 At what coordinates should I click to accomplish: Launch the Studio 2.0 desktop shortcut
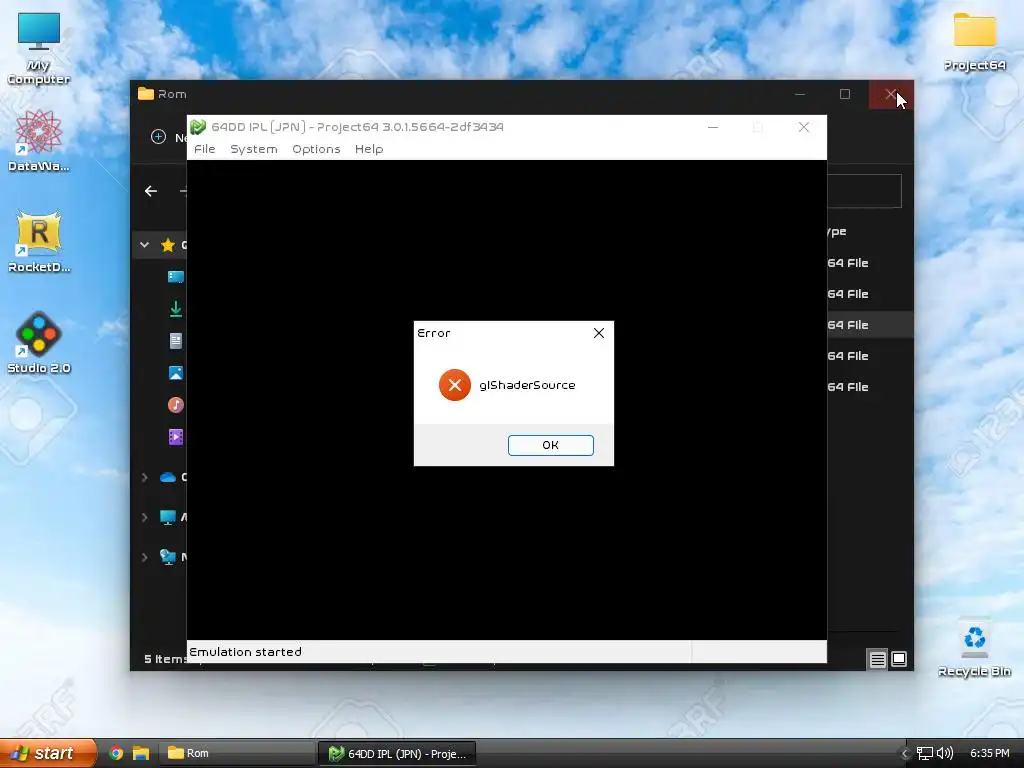click(39, 343)
